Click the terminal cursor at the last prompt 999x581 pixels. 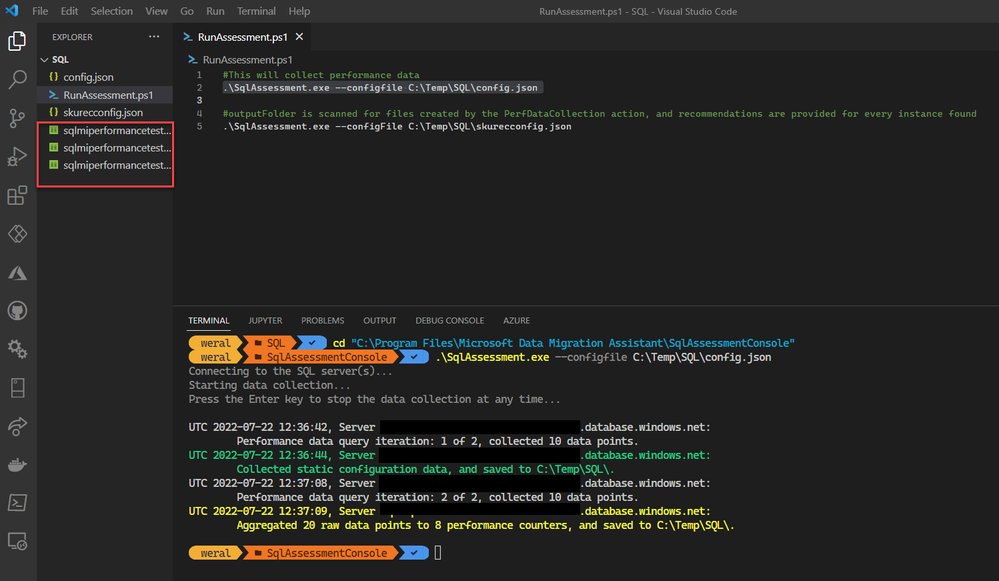[x=438, y=553]
